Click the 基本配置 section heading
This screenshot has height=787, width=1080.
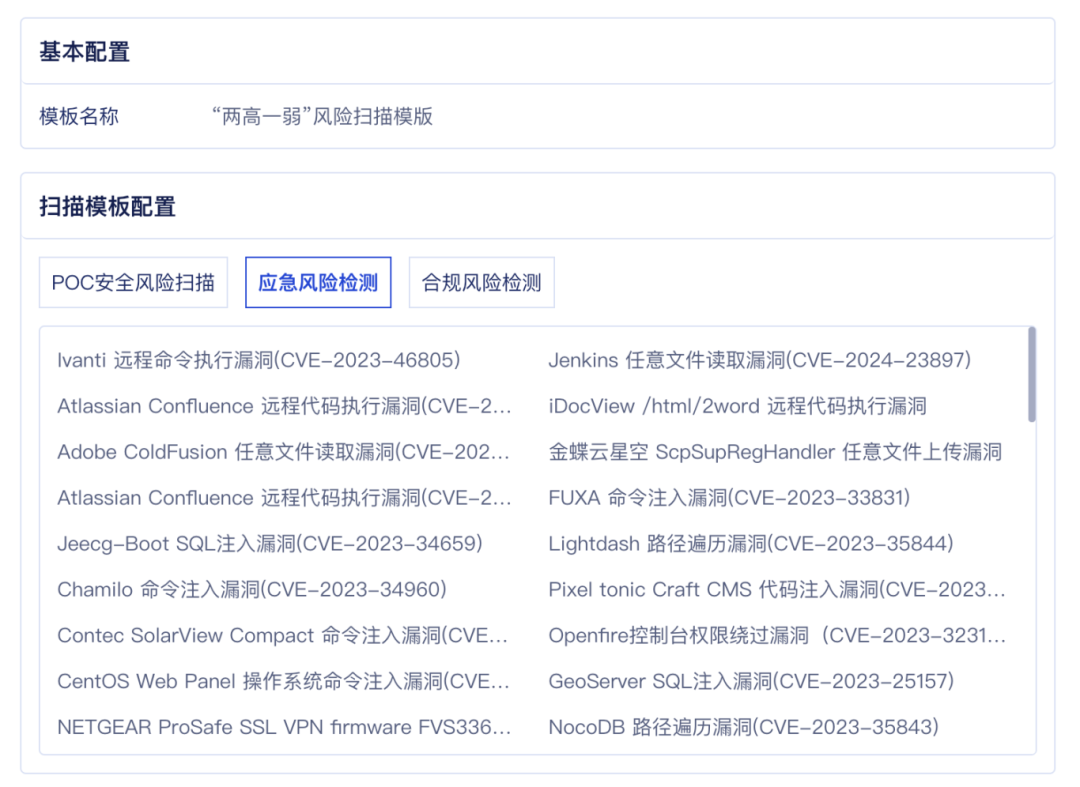[x=85, y=52]
